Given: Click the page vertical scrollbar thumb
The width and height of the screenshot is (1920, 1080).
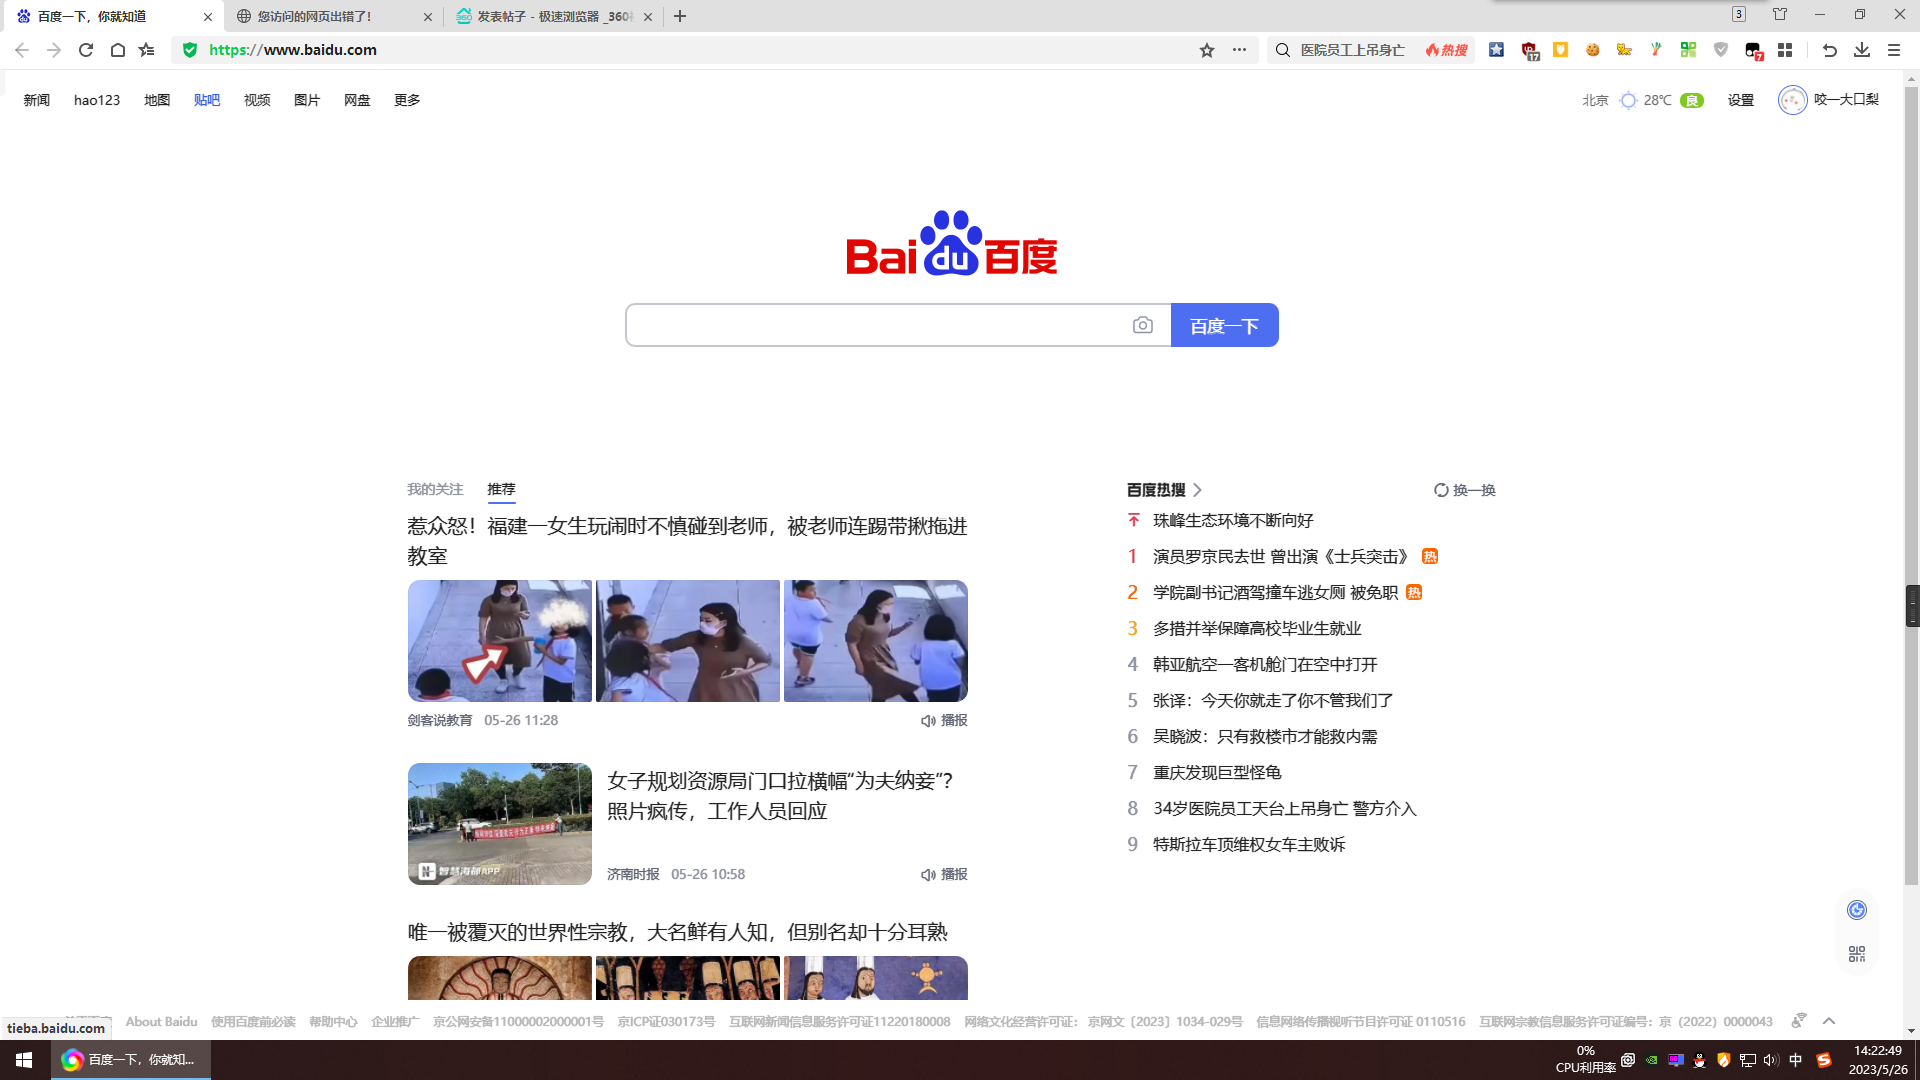Looking at the screenshot, I should pyautogui.click(x=1911, y=485).
